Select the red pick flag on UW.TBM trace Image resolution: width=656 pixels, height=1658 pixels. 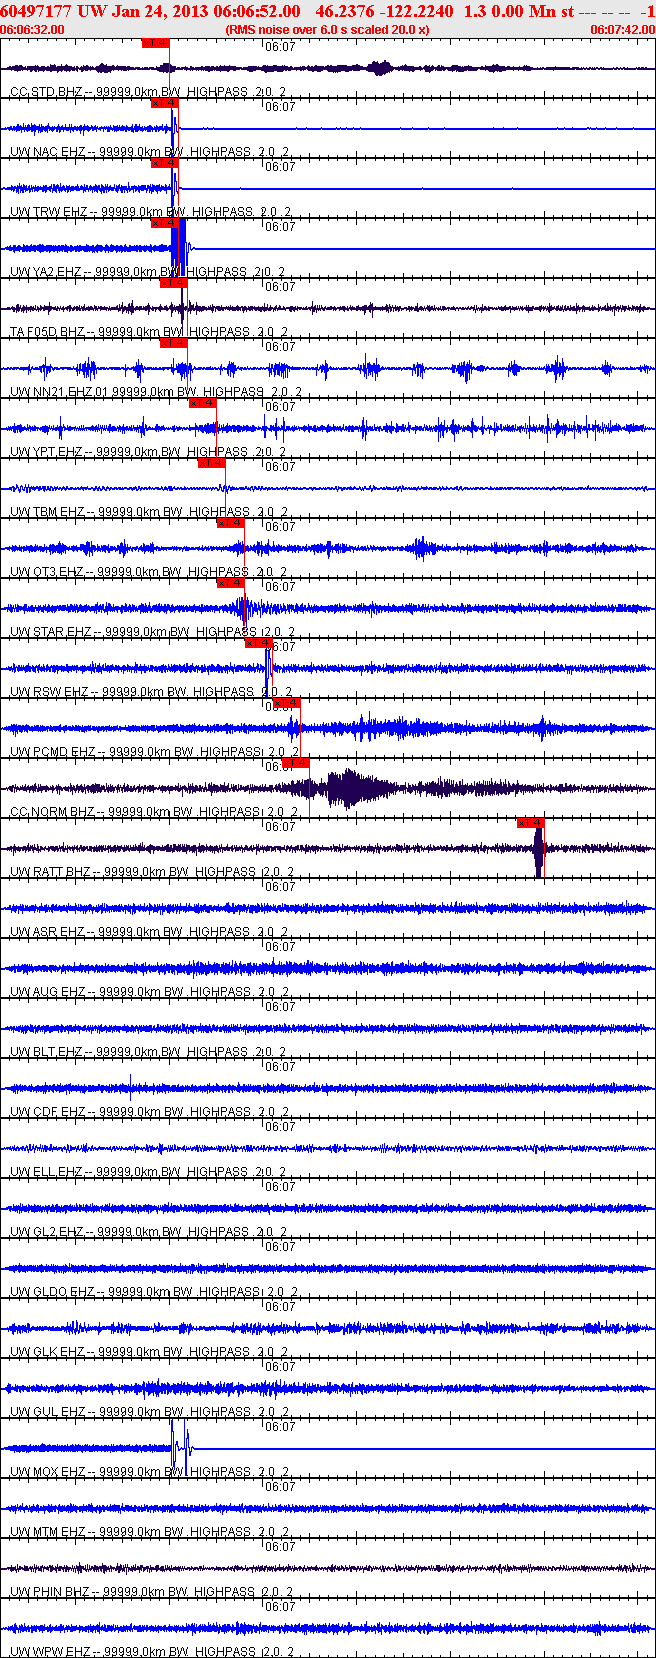pyautogui.click(x=211, y=462)
